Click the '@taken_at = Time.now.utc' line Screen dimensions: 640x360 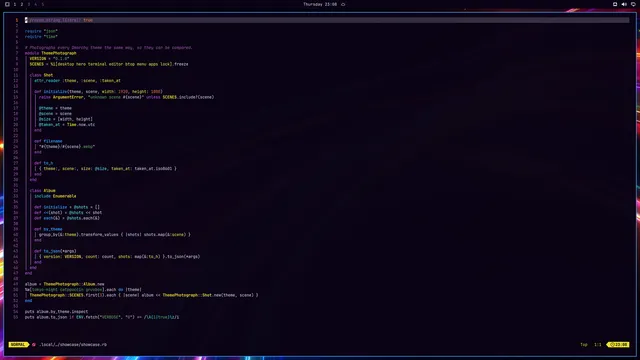pos(67,124)
